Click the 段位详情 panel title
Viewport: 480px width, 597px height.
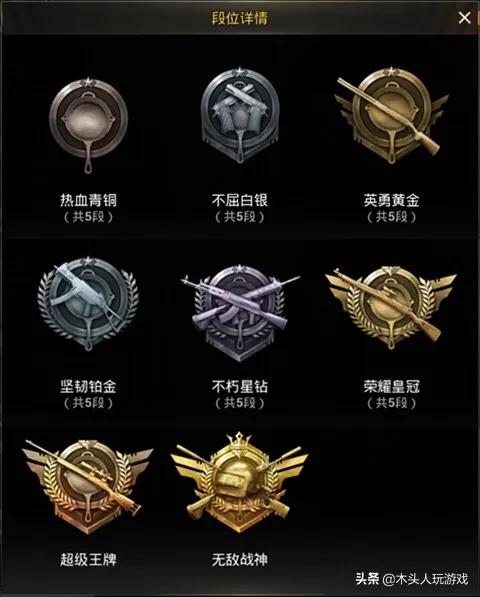[x=239, y=18]
